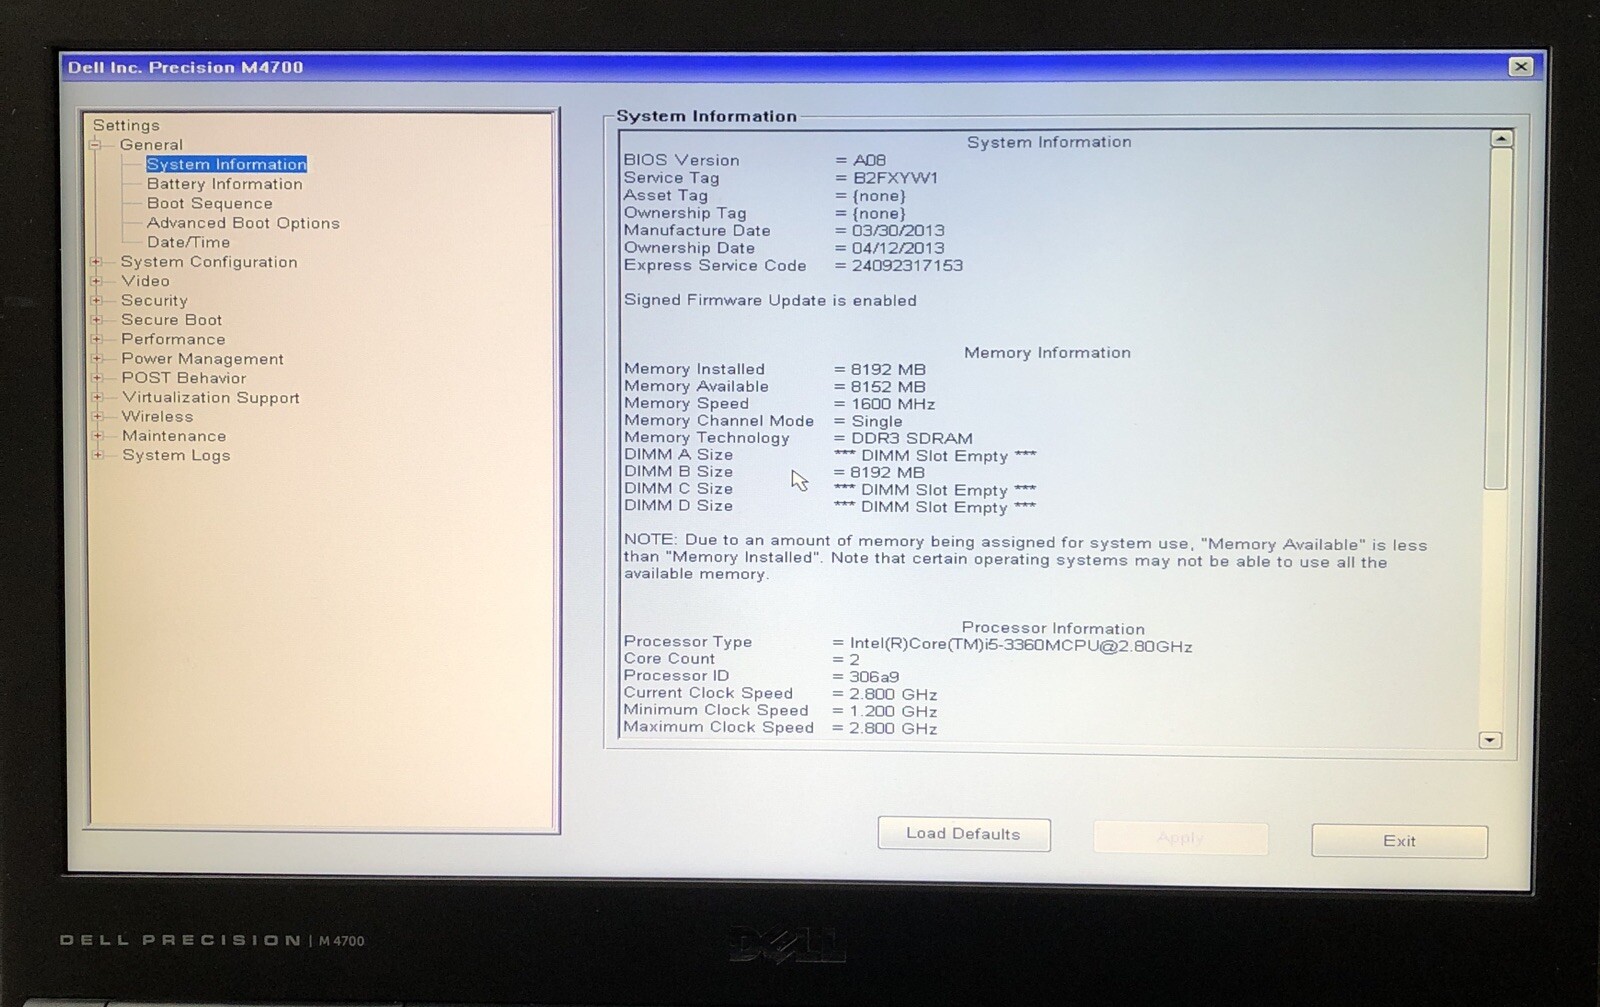Click the Ownership Date value 04/12/2013
The width and height of the screenshot is (1600, 1007).
(898, 248)
